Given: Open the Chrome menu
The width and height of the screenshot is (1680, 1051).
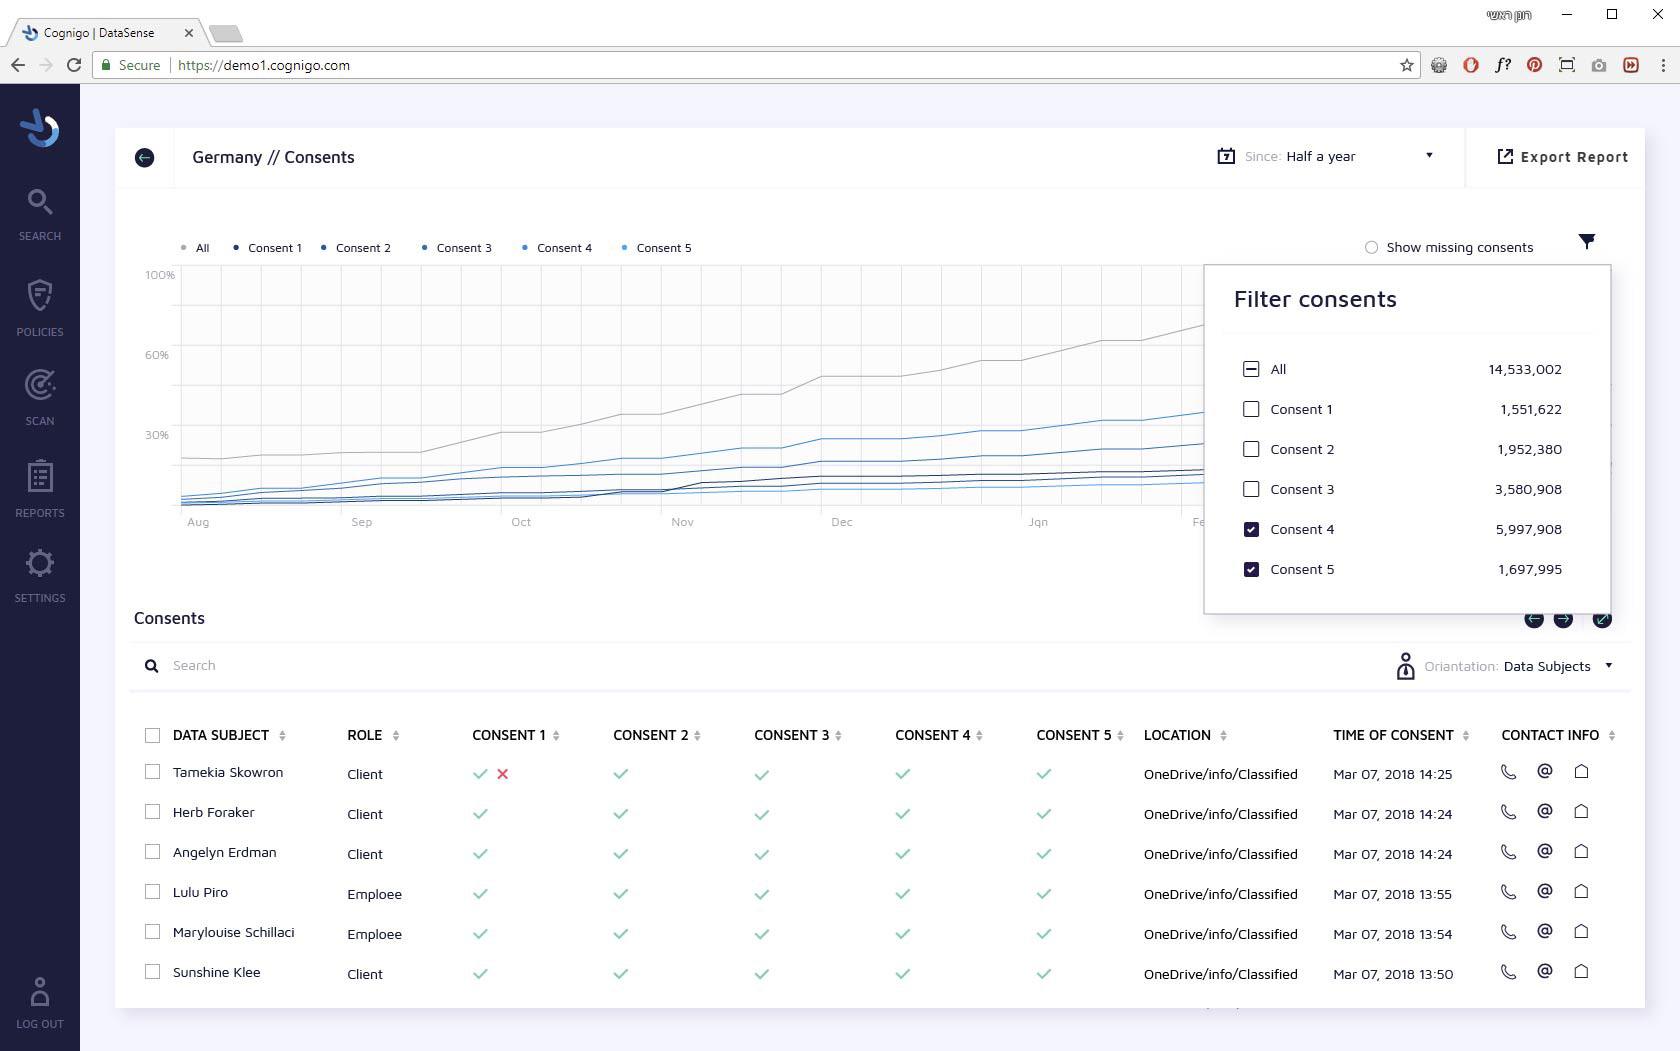Looking at the screenshot, I should (x=1663, y=65).
